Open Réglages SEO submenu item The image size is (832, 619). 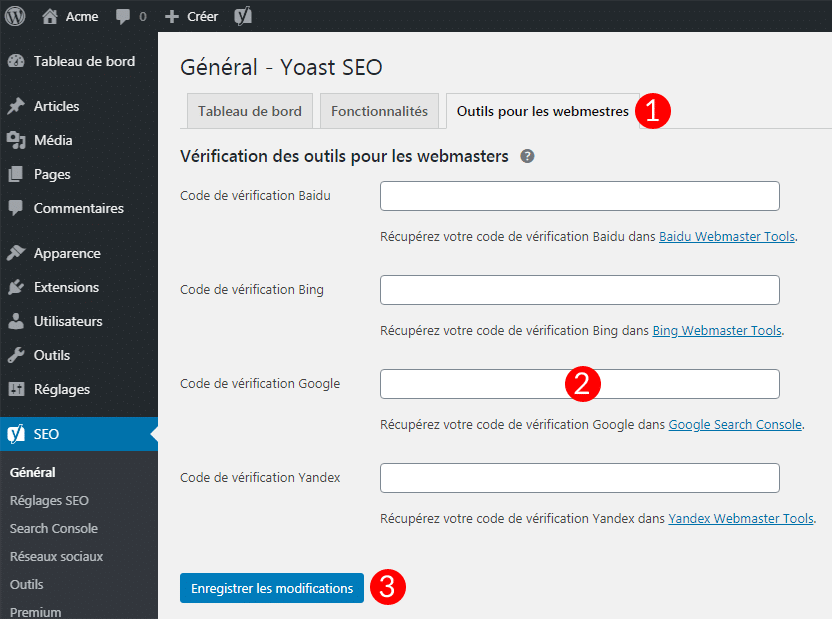pos(49,500)
